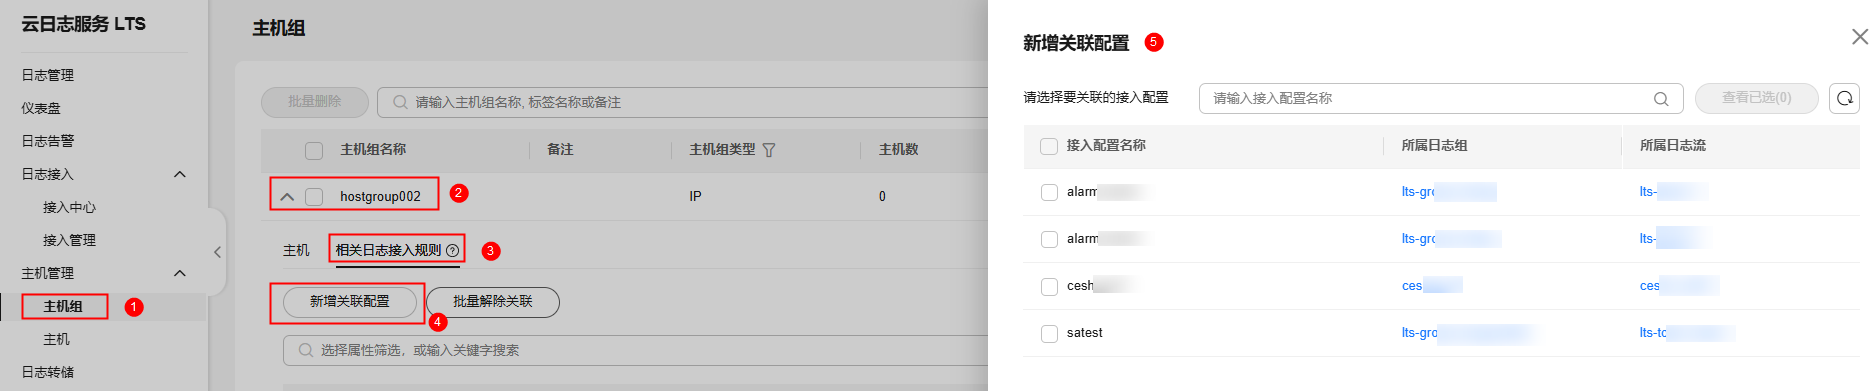Click the 新增关联配置 button
Screen dimensions: 1872x391
coord(350,301)
